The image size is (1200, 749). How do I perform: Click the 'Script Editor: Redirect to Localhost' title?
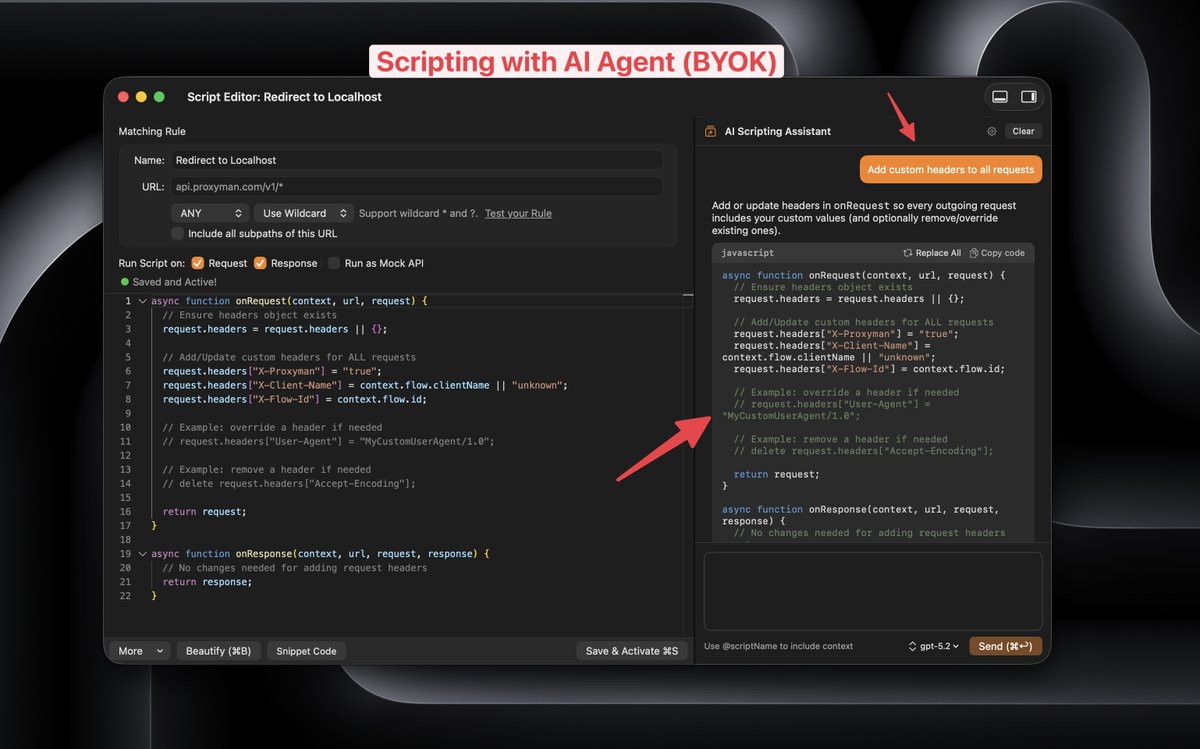coord(284,97)
